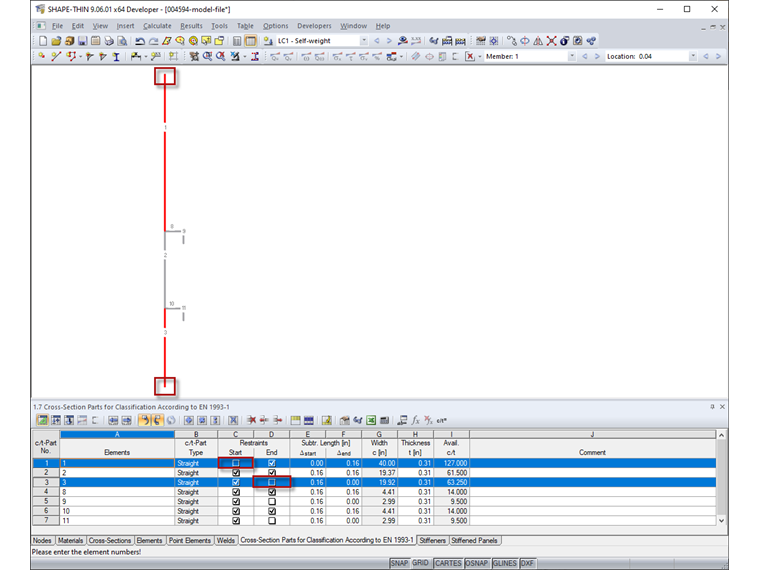Click the fx formula icon in the table toolbar
This screenshot has width=760, height=570.
pos(415,420)
